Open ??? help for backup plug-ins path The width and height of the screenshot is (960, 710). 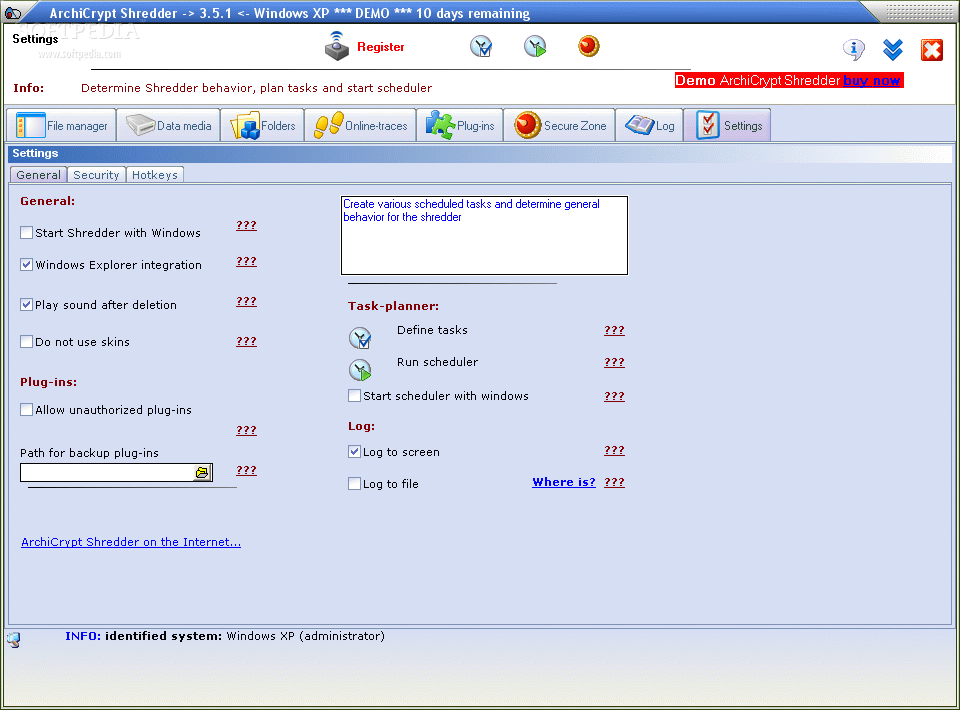[246, 470]
